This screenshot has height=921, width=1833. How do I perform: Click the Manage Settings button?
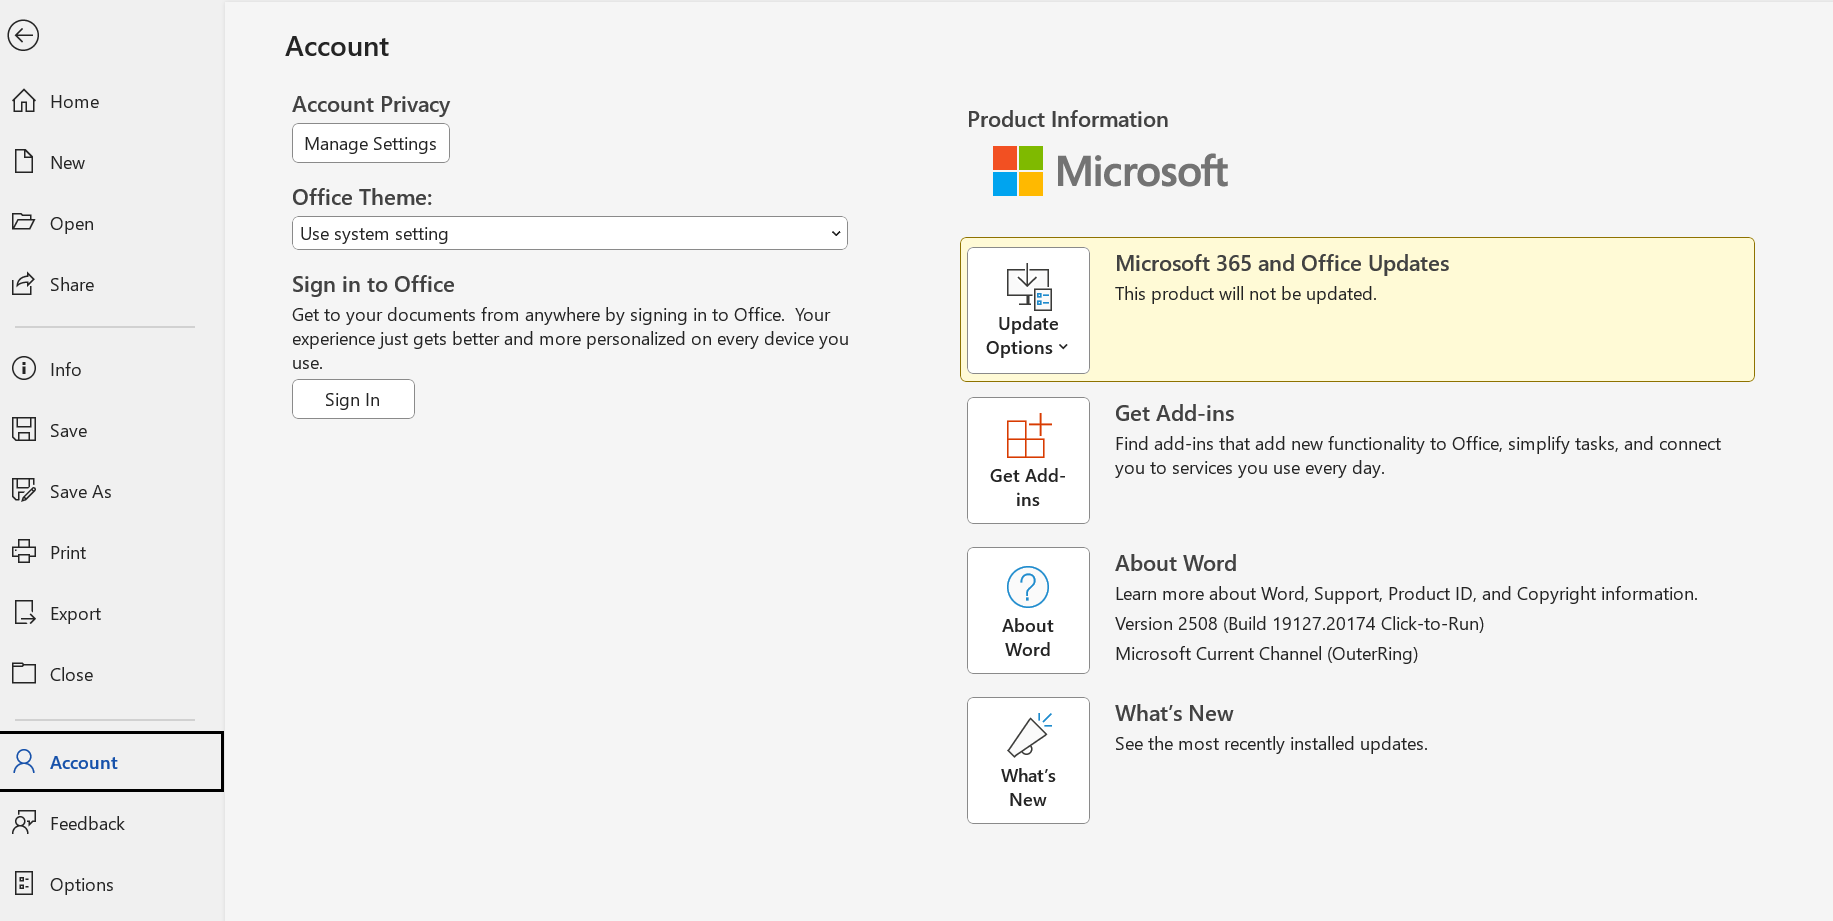(370, 143)
